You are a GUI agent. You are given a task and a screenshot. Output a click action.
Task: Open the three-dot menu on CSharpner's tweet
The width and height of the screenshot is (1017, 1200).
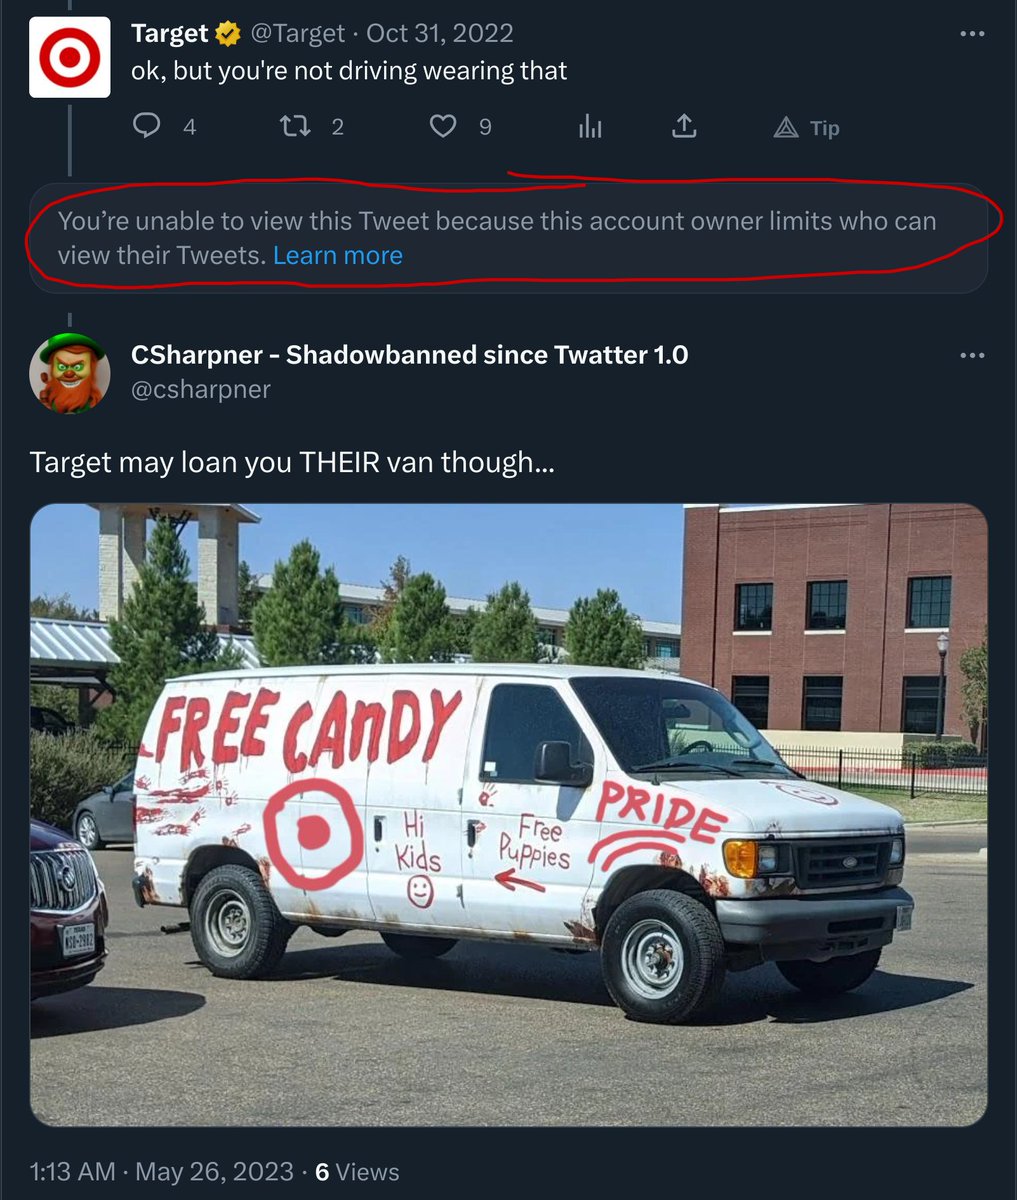(x=972, y=356)
